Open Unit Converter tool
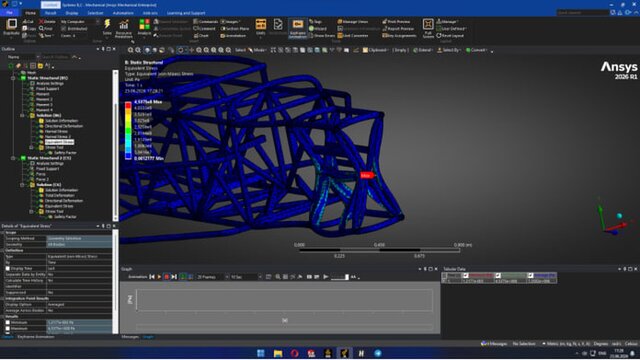The width and height of the screenshot is (640, 360). [x=353, y=36]
